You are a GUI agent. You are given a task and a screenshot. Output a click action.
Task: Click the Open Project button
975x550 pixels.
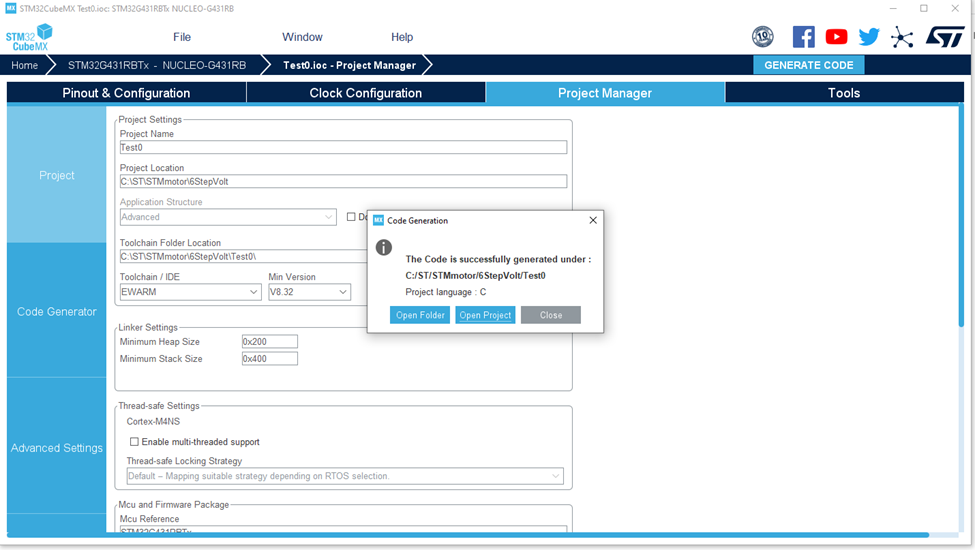(485, 315)
